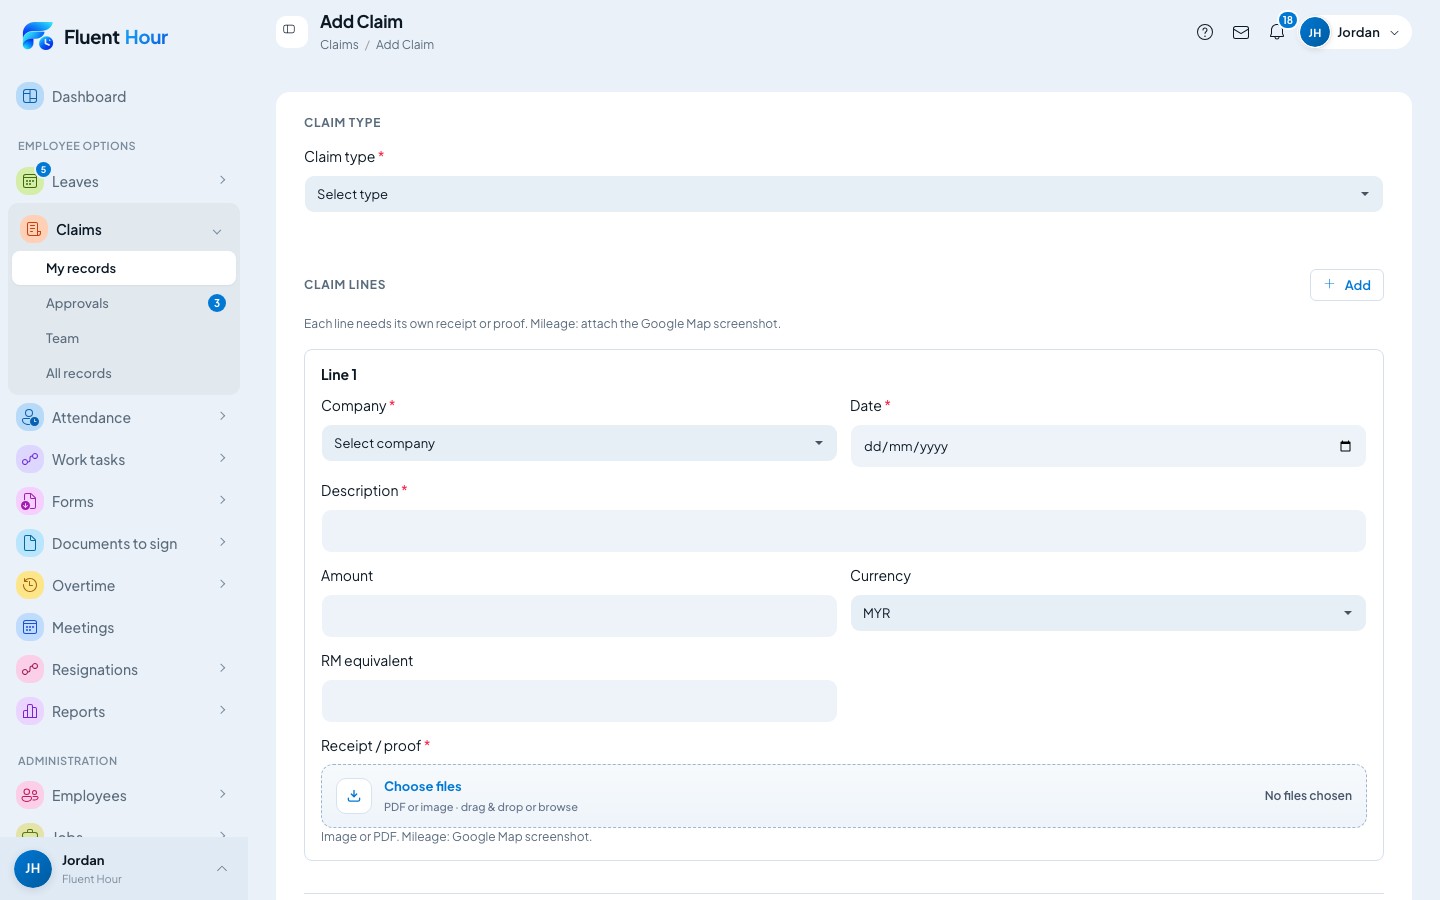Viewport: 1440px width, 900px height.
Task: Open All records in Claims submenu
Action: coord(124,373)
